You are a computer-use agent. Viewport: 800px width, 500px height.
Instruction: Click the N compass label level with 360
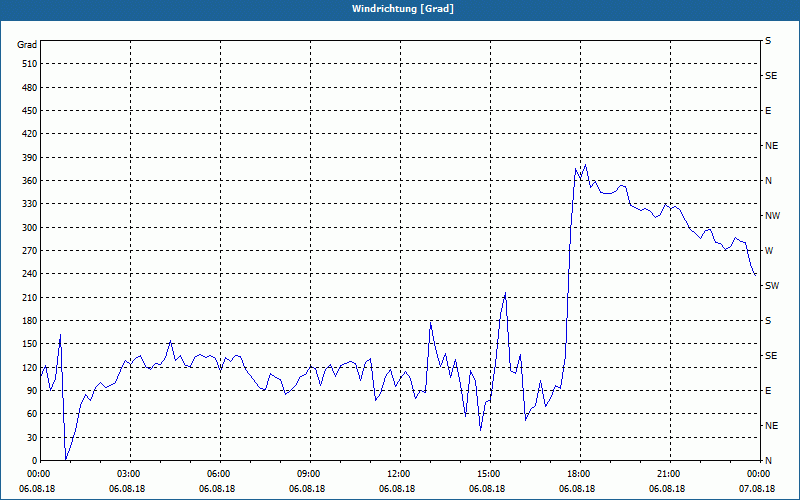pos(768,181)
